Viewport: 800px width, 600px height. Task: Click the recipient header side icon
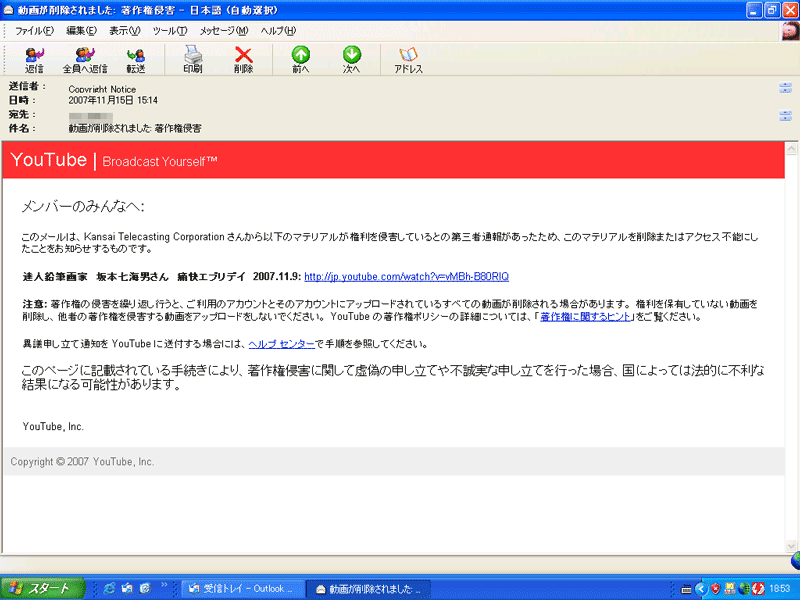pyautogui.click(x=786, y=116)
